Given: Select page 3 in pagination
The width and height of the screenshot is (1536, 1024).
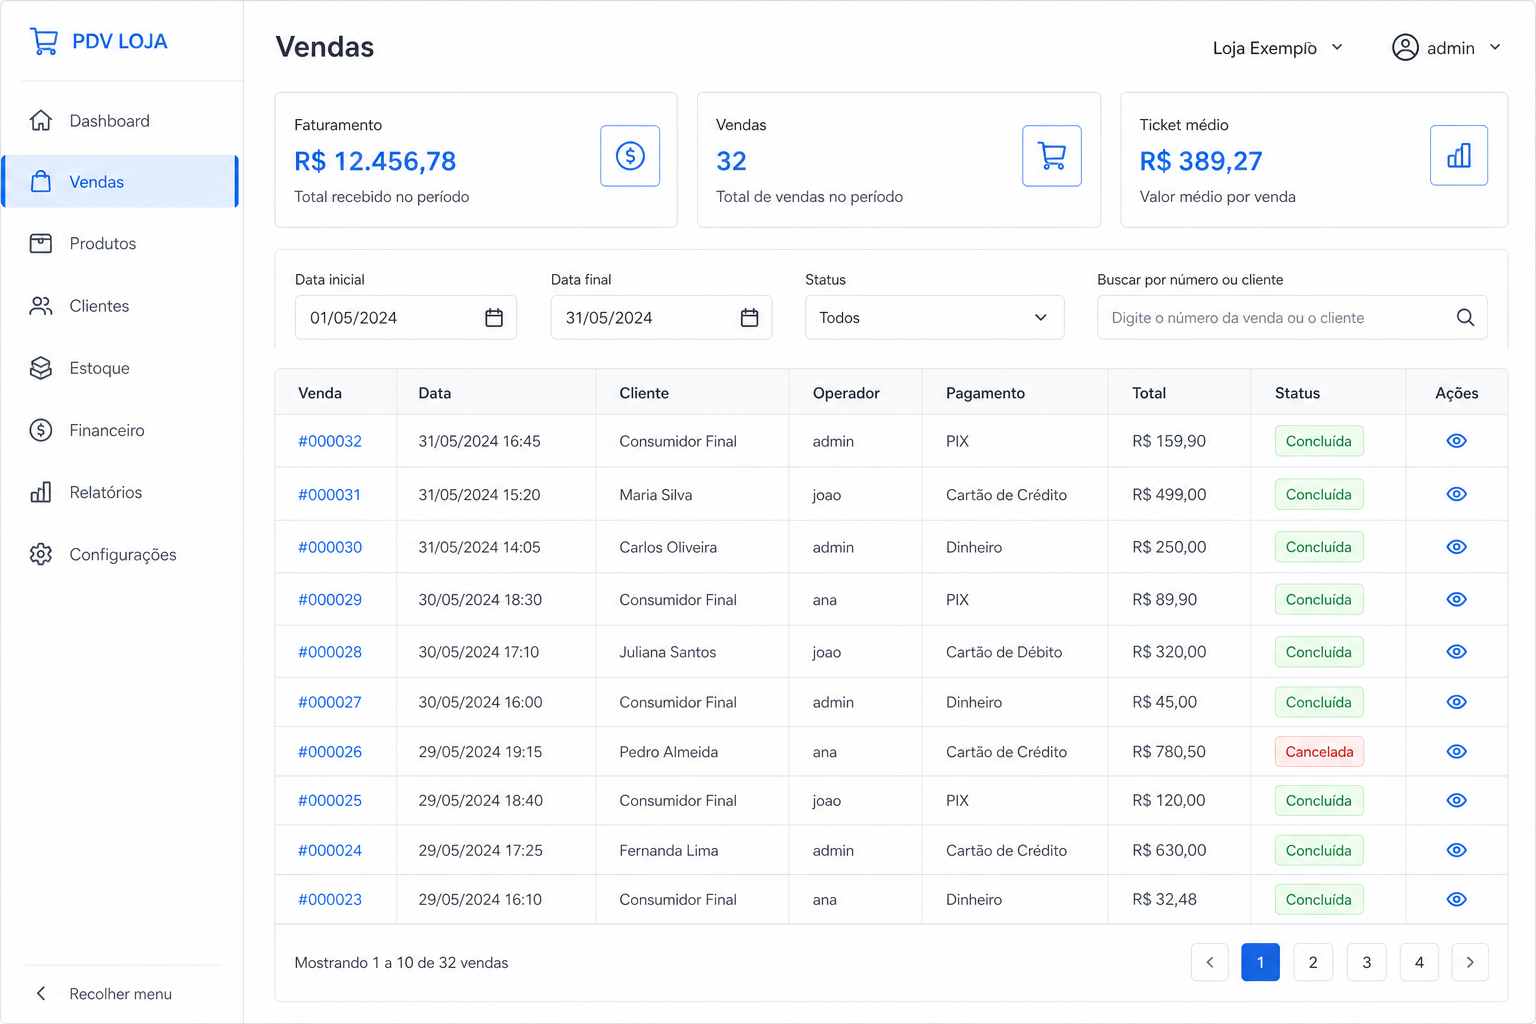Looking at the screenshot, I should 1366,962.
